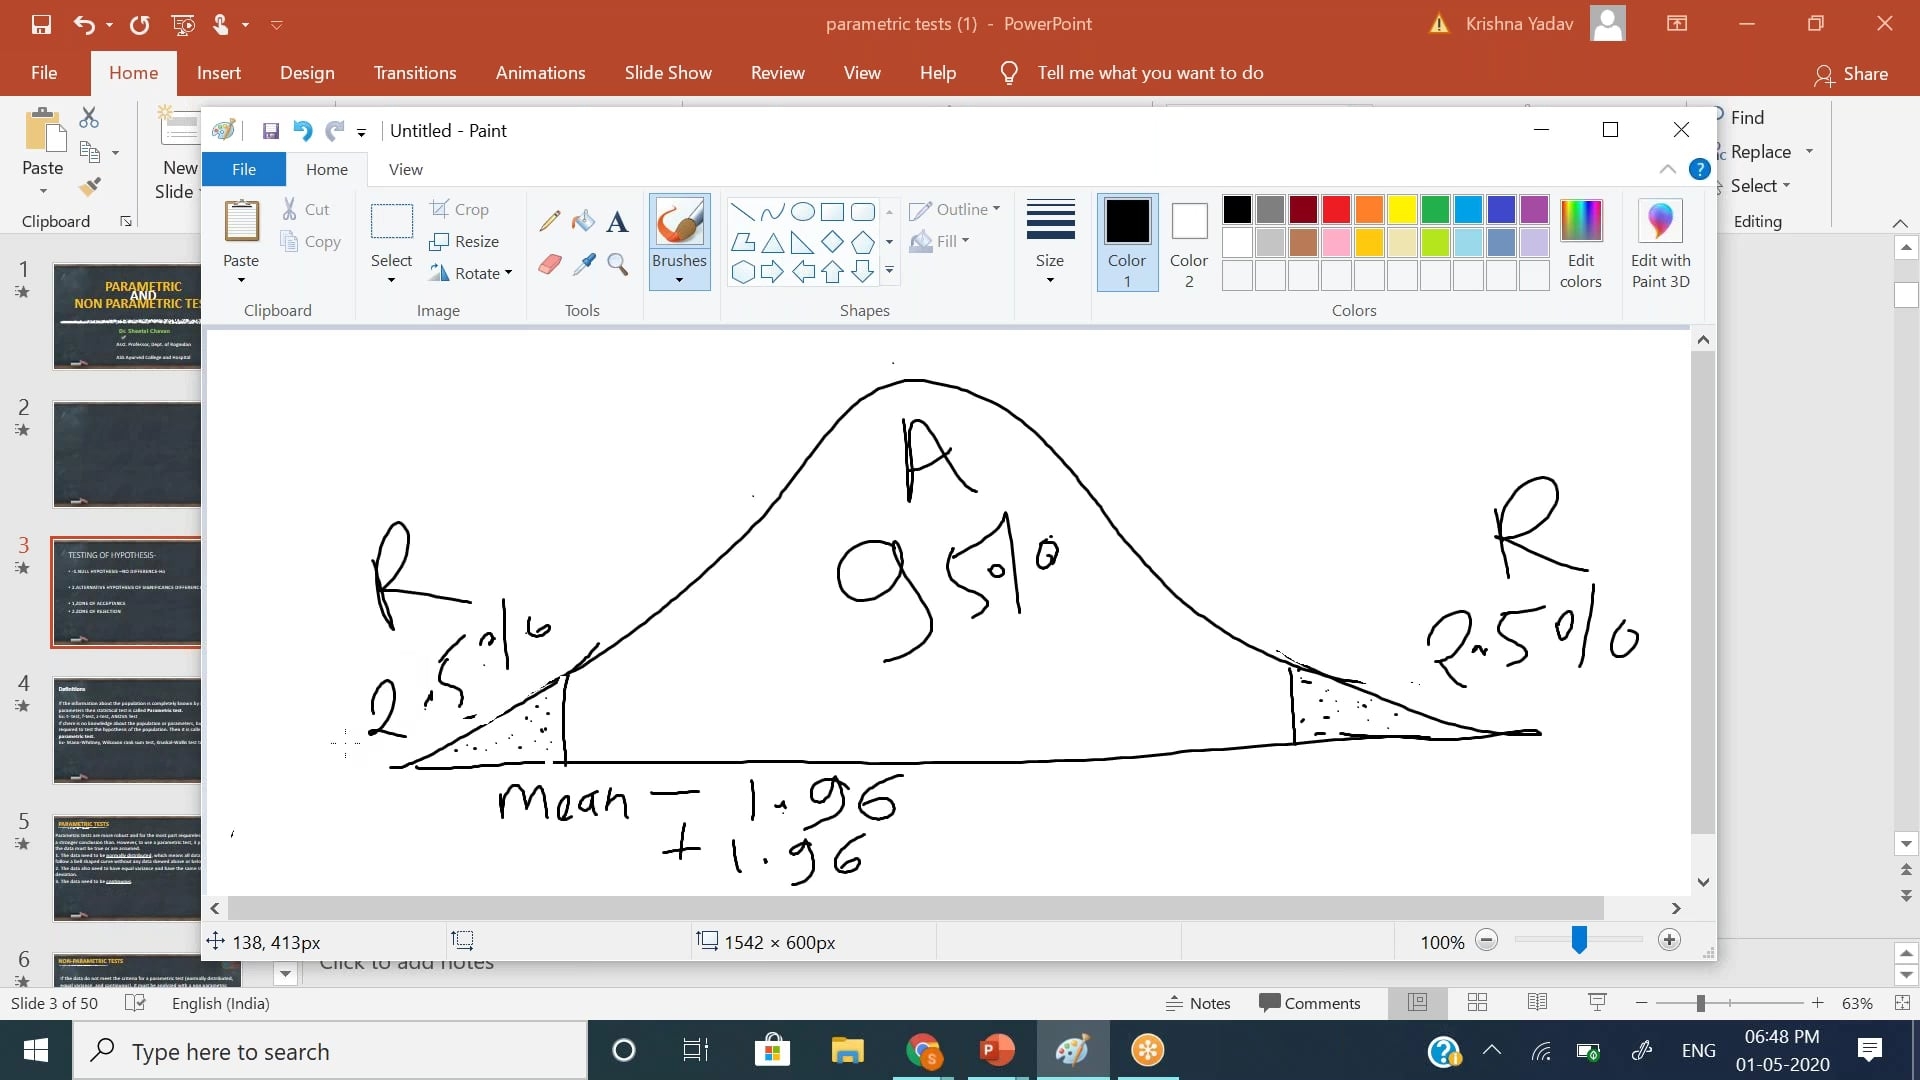The image size is (1920, 1080).
Task: Click Paint's Save icon in title bar
Action: 270,131
